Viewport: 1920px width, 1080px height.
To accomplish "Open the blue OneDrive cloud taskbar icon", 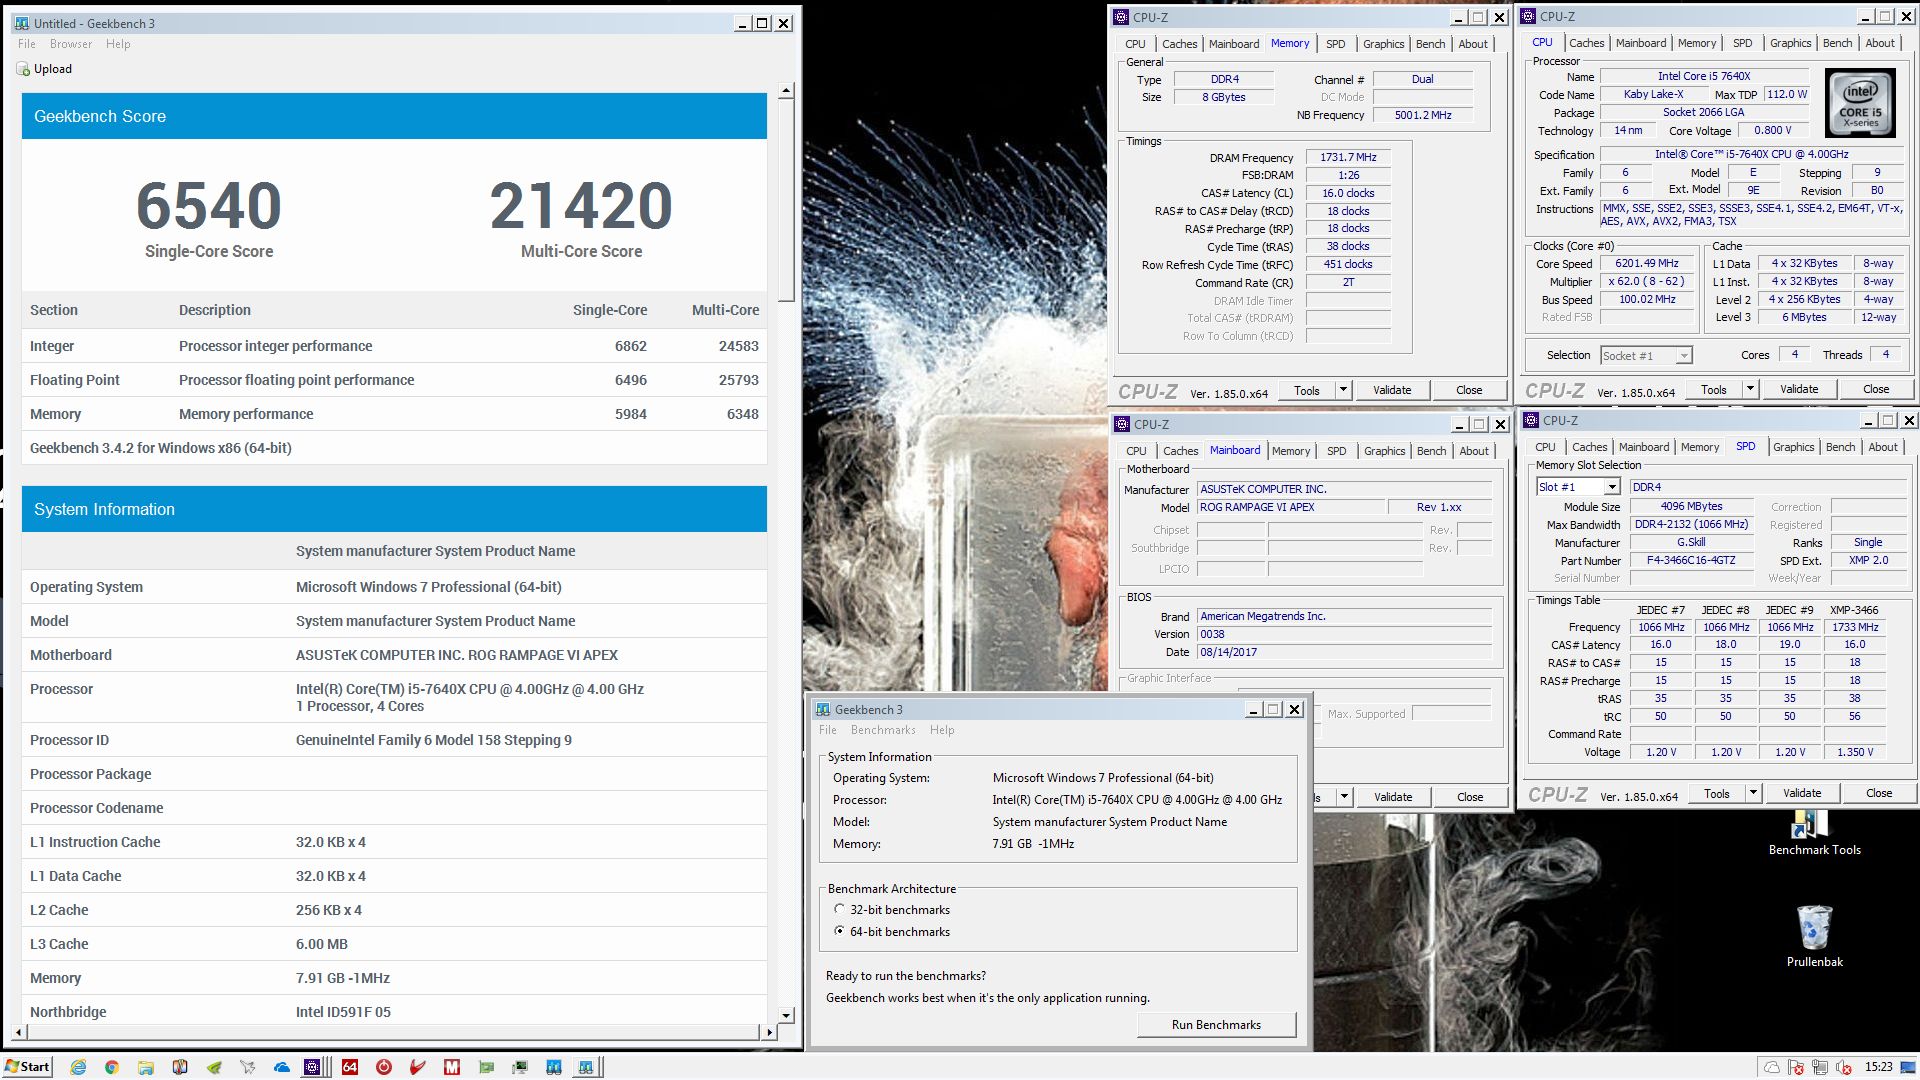I will click(282, 1067).
